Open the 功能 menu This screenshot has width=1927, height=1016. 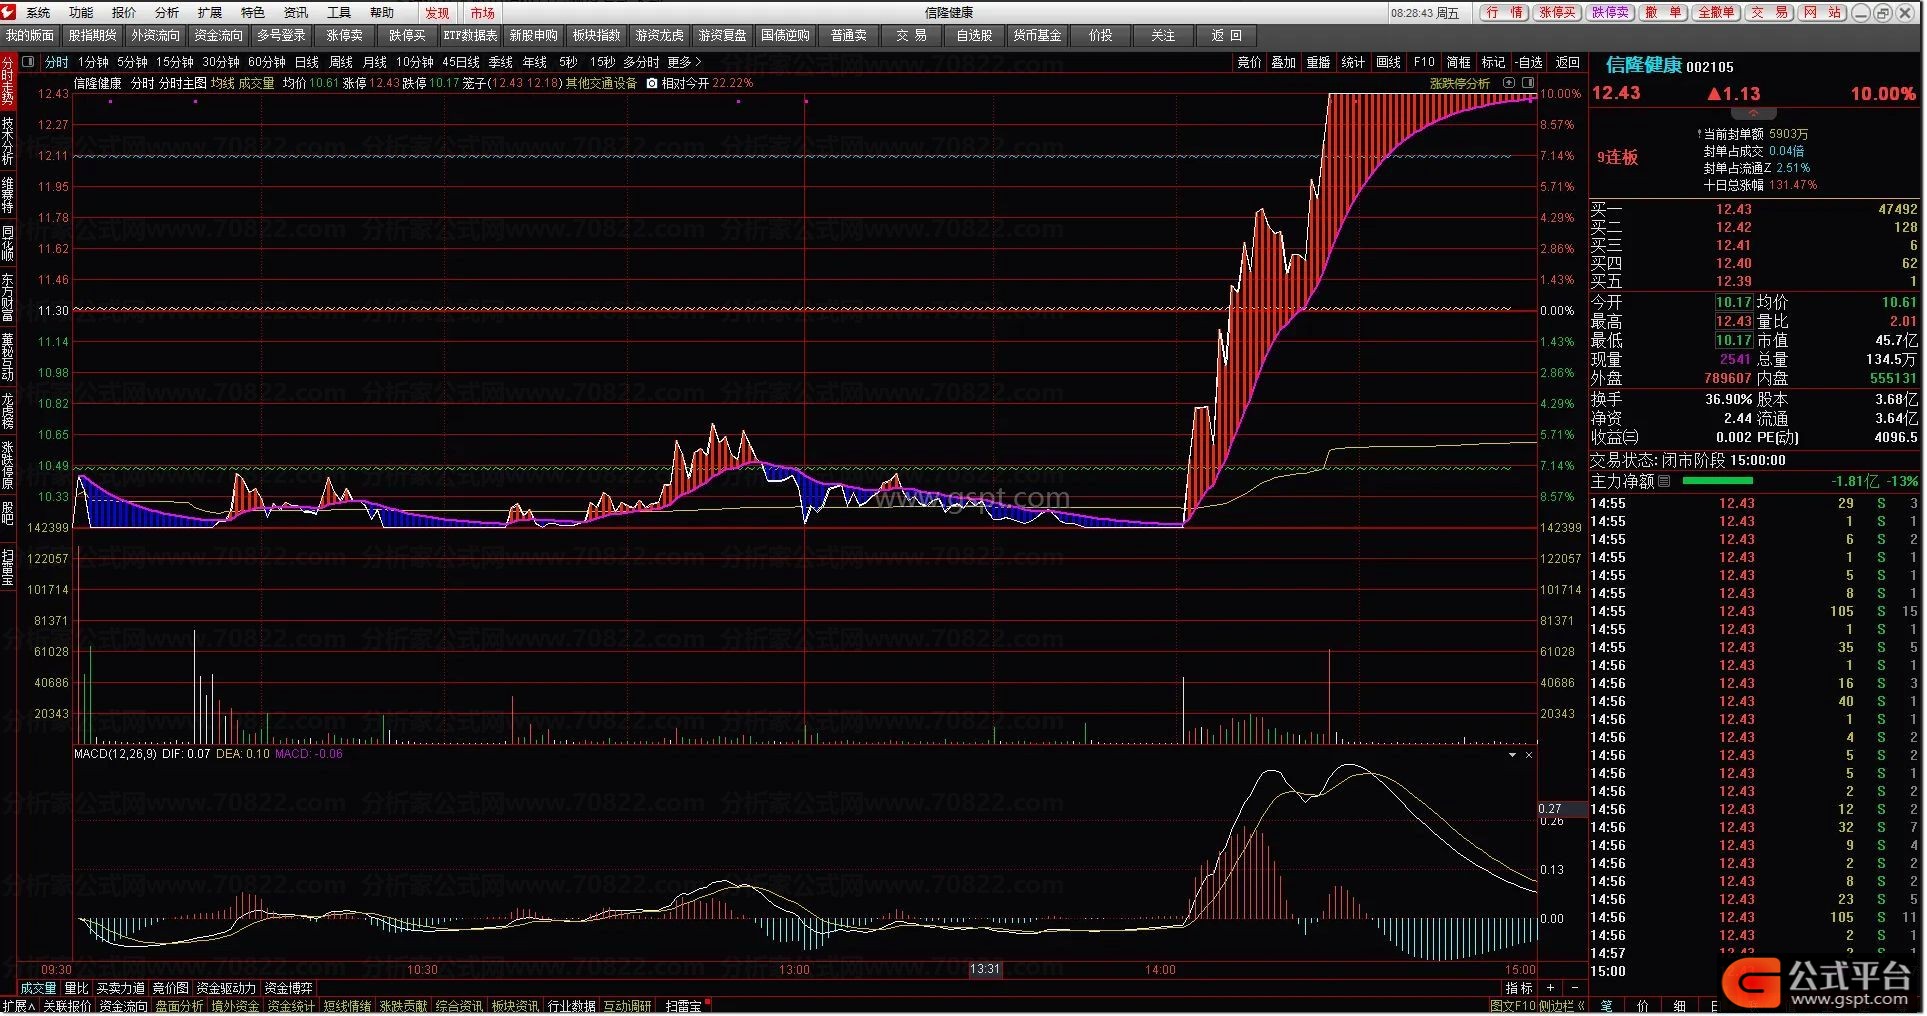(81, 13)
